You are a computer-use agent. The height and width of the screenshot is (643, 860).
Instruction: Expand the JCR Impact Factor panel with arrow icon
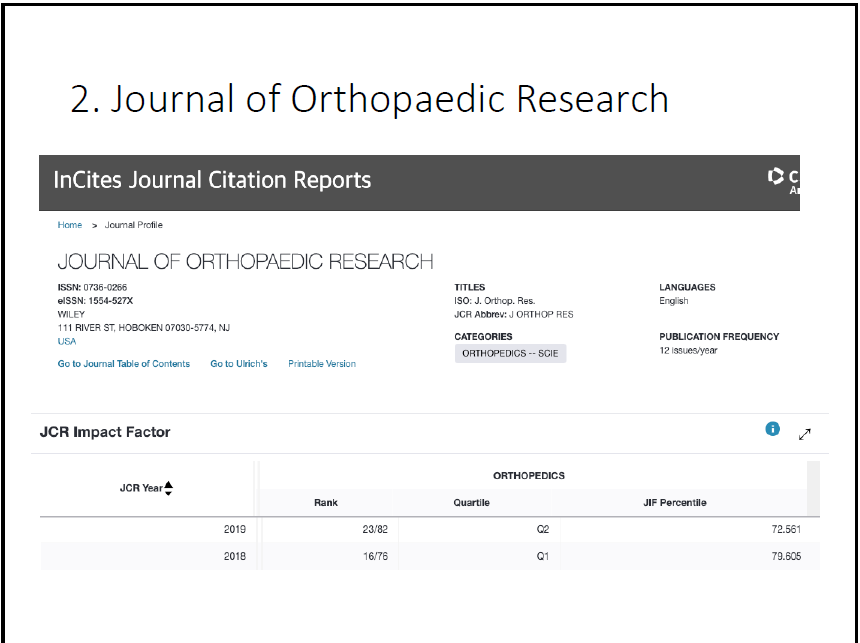pyautogui.click(x=805, y=434)
